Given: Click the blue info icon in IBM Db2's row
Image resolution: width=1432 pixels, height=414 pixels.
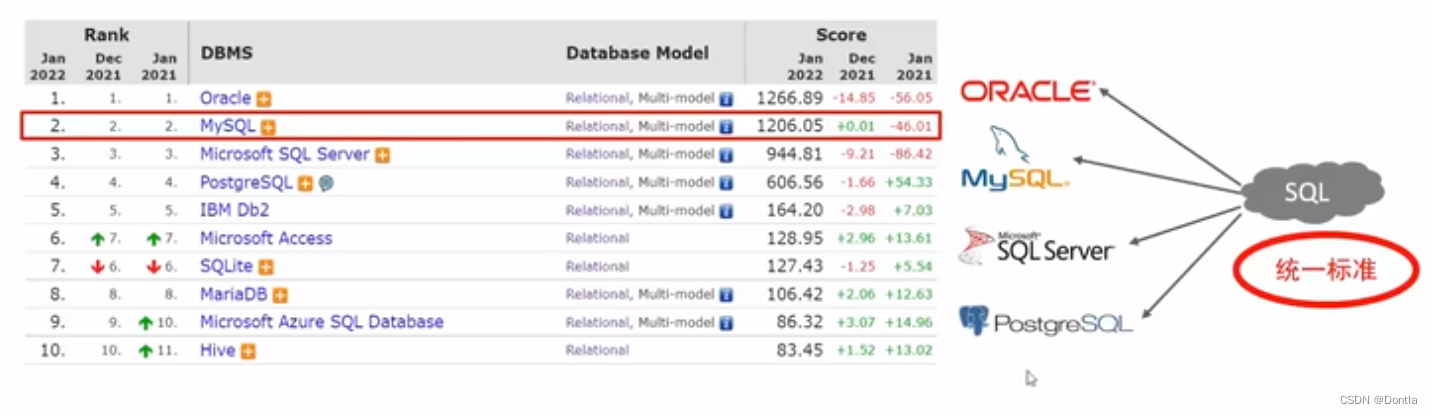Looking at the screenshot, I should click(x=726, y=211).
